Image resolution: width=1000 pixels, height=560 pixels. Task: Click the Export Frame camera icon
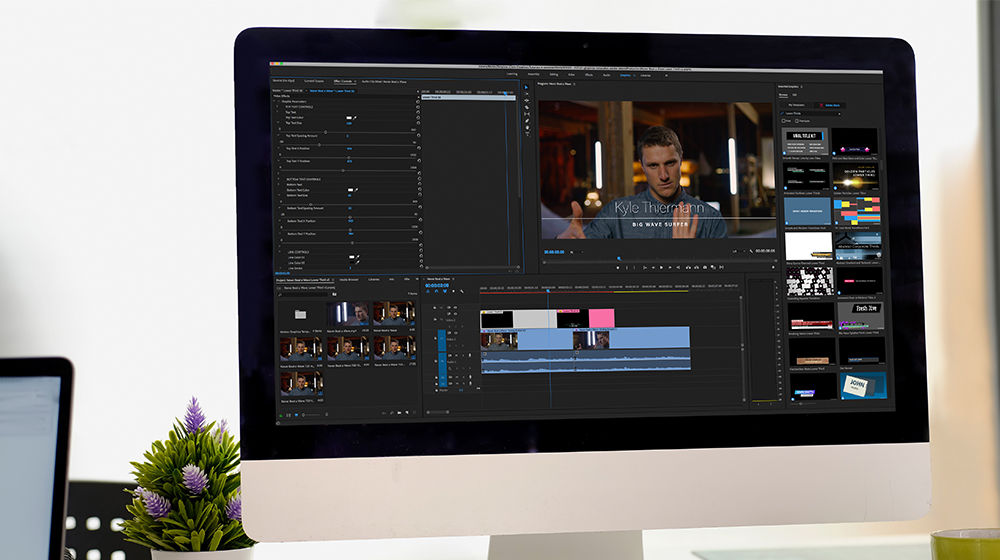tap(705, 267)
